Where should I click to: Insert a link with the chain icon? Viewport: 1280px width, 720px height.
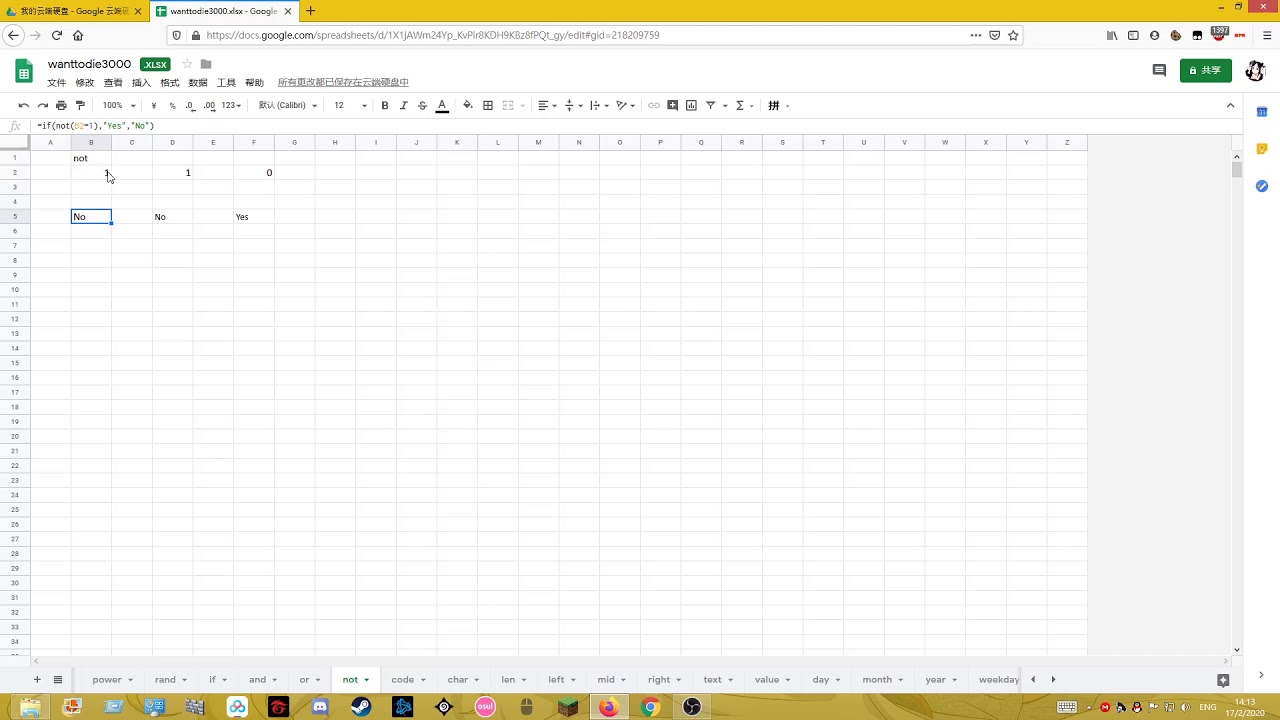[x=654, y=105]
